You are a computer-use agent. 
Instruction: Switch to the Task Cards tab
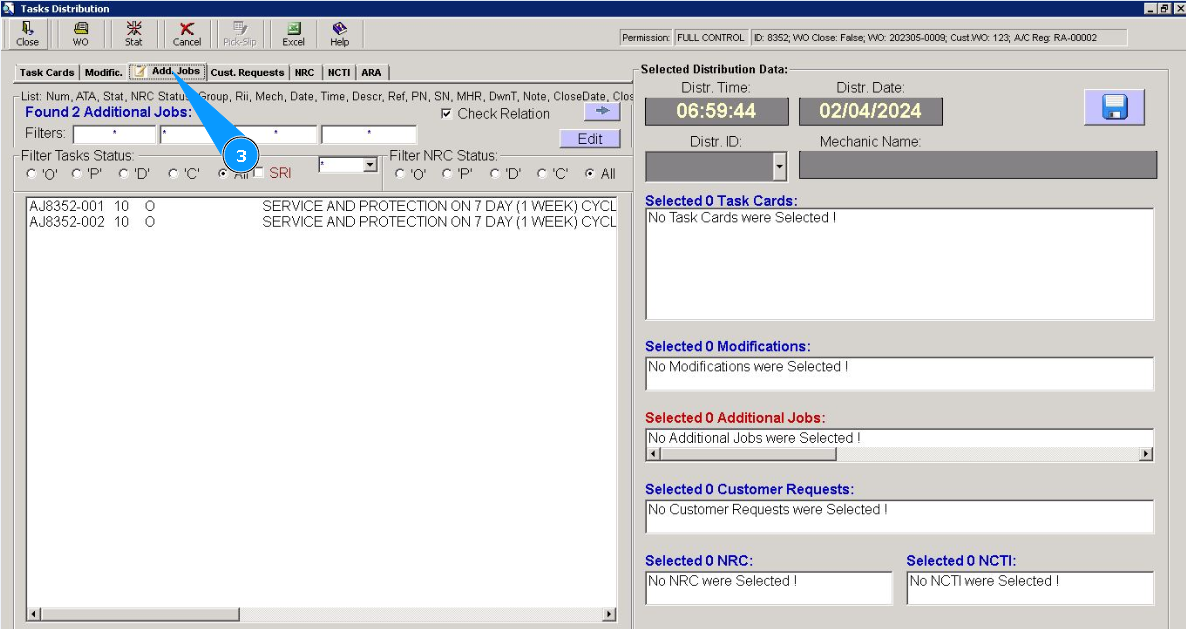(x=47, y=73)
